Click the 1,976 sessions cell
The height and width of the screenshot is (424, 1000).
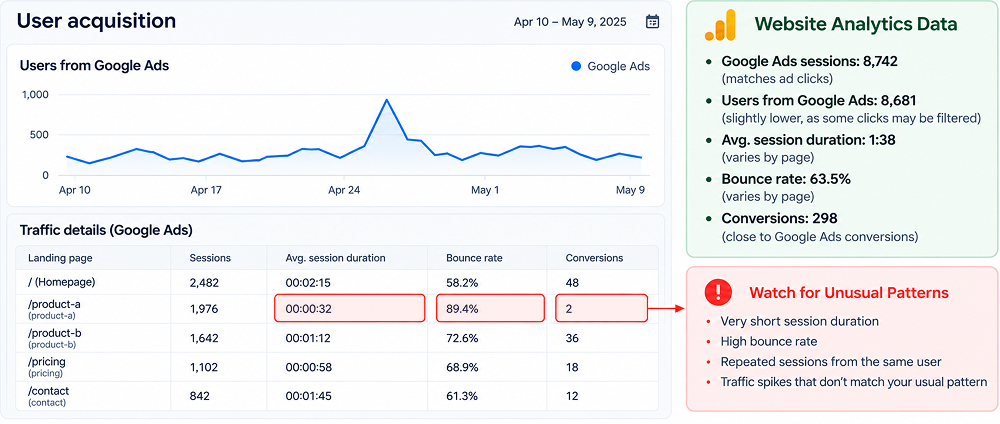[x=204, y=309]
